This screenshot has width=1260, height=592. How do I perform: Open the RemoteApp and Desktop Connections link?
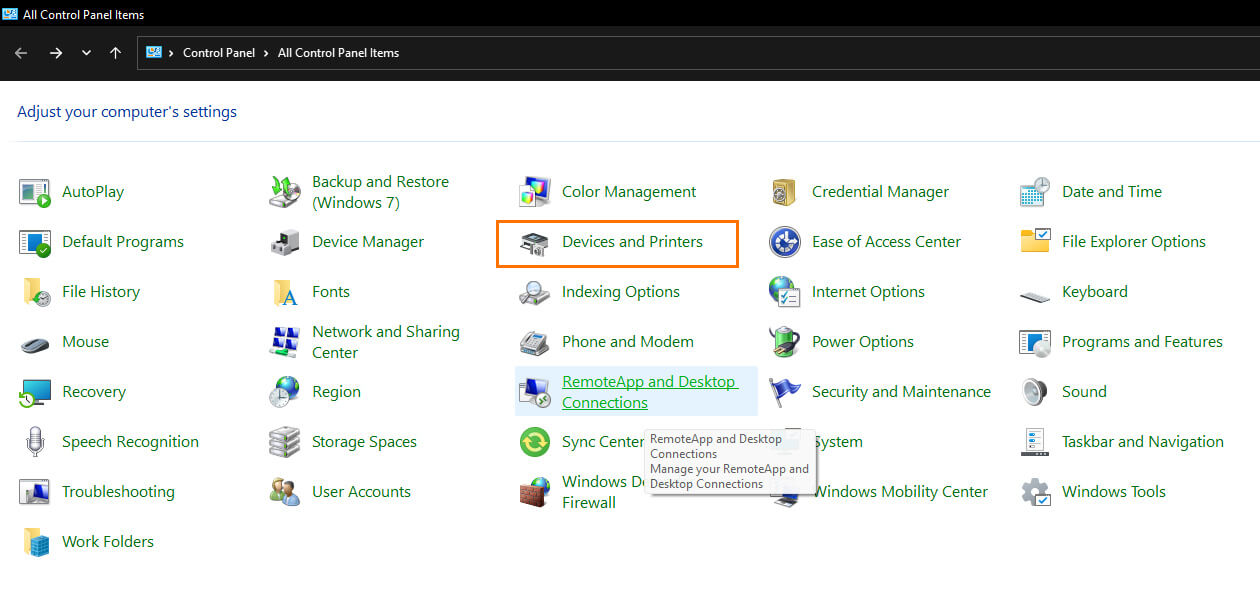[649, 392]
